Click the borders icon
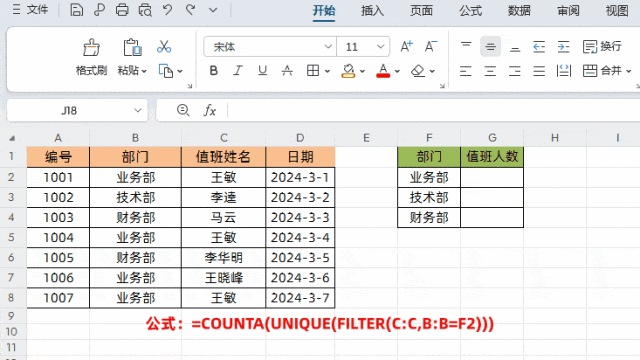Image resolution: width=640 pixels, height=360 pixels. [313, 71]
